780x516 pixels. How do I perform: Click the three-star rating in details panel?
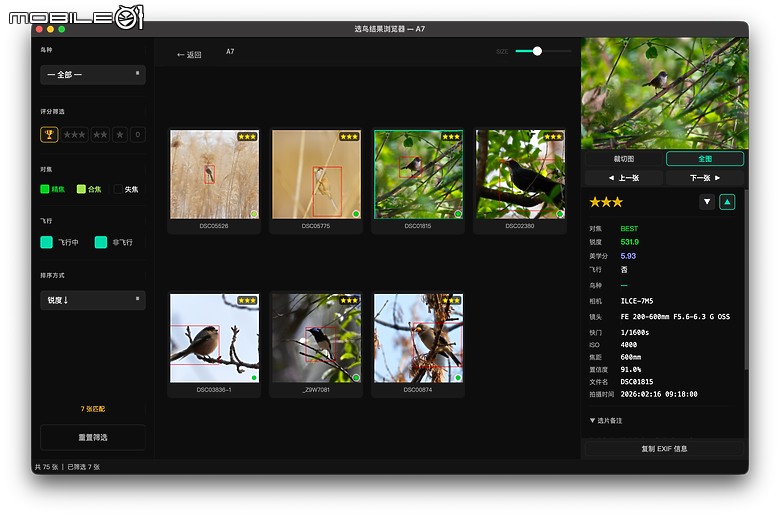tap(606, 202)
